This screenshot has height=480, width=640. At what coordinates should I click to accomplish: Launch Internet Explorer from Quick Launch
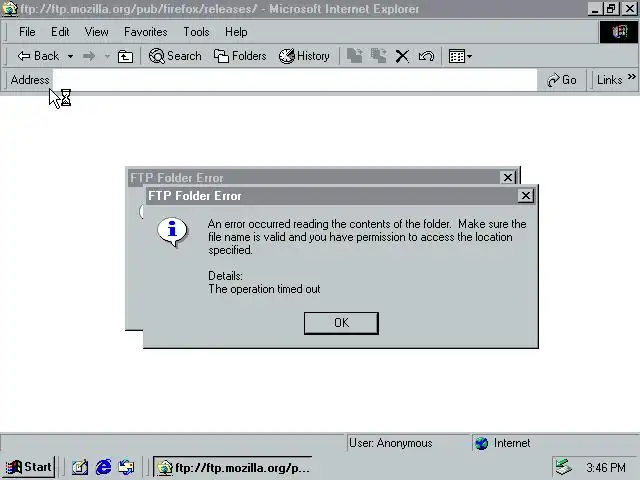(103, 467)
